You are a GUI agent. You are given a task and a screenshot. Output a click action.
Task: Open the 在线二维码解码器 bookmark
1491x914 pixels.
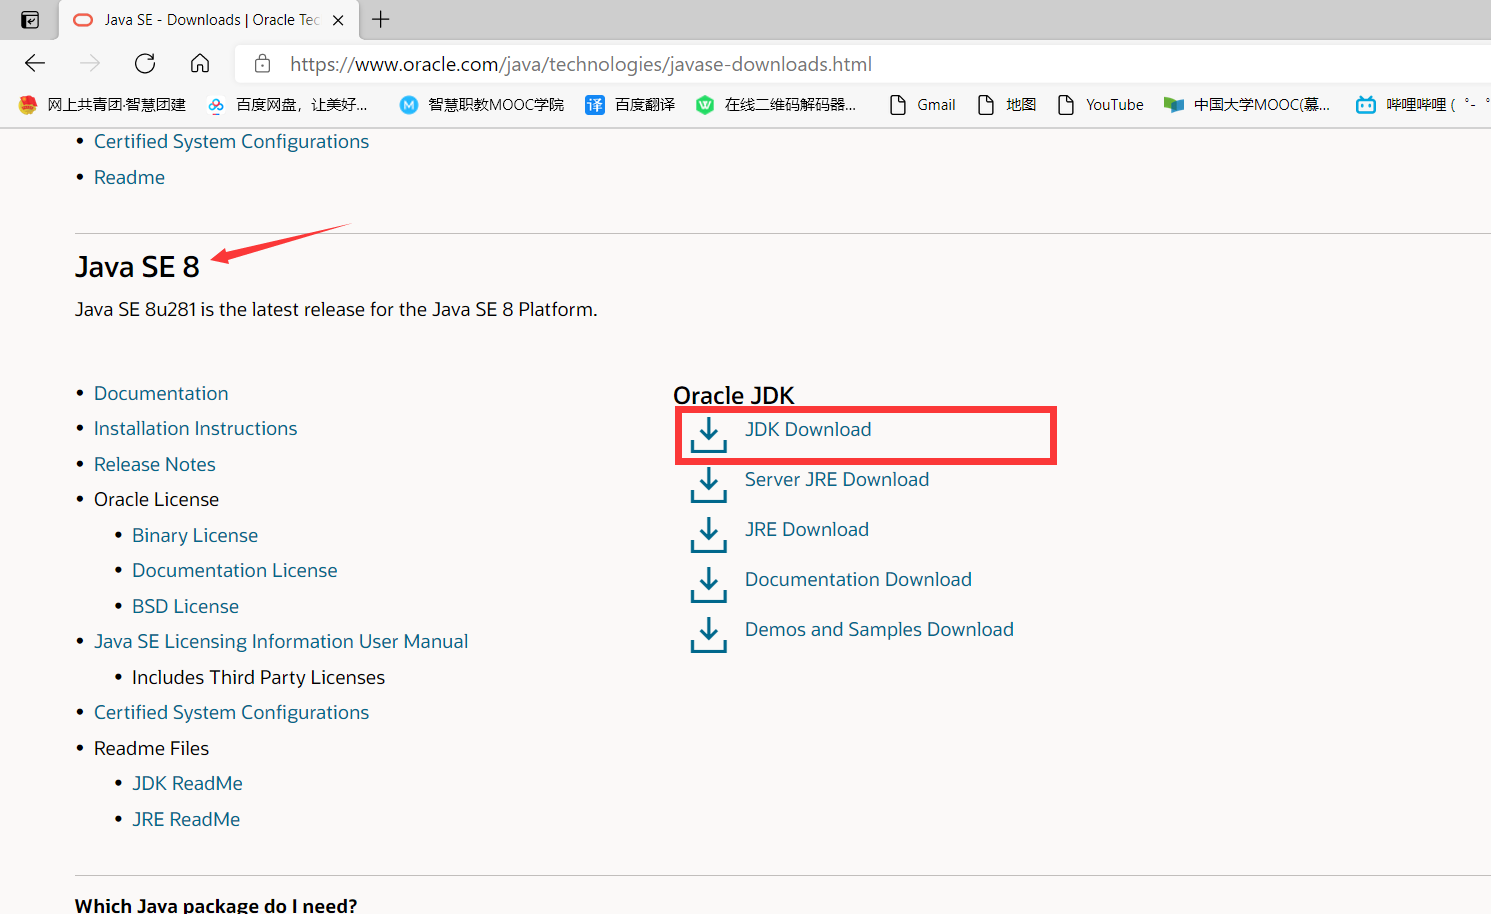pos(776,105)
